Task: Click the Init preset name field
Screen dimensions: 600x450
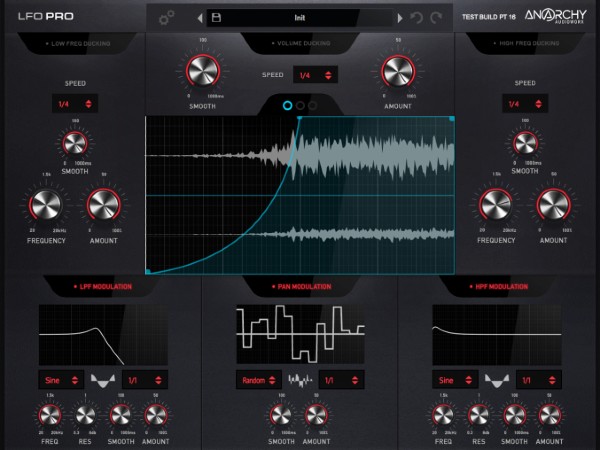Action: 300,18
